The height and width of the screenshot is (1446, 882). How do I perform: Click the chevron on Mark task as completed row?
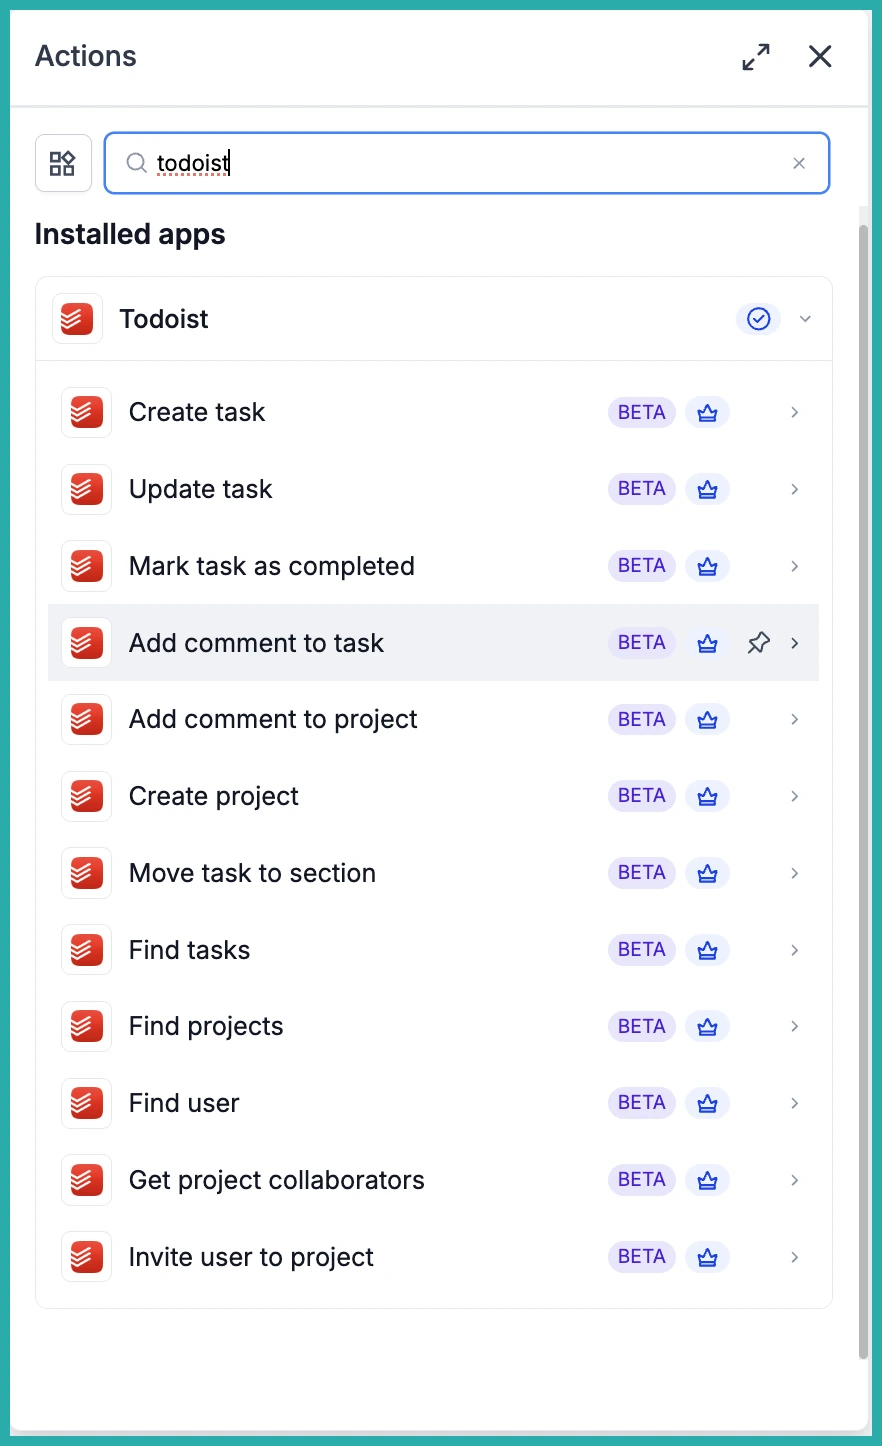(795, 566)
